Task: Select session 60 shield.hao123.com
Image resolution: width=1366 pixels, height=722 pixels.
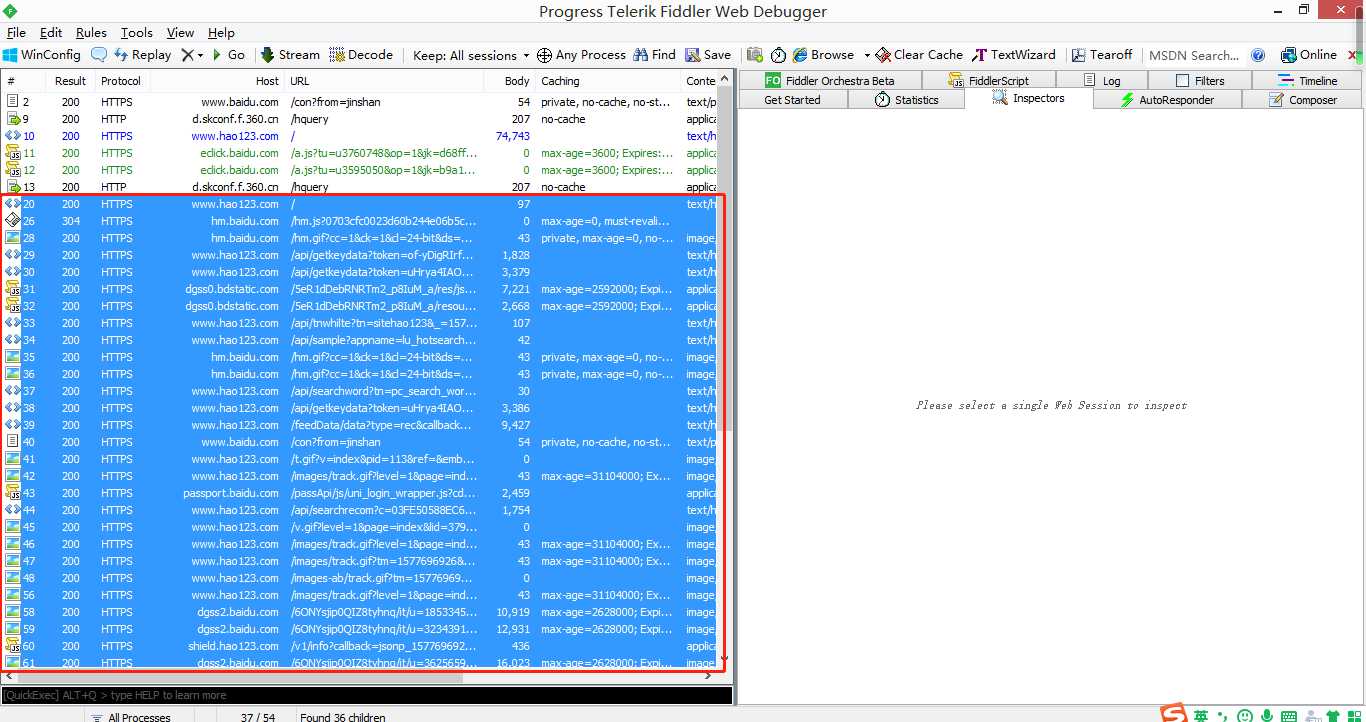Action: (360, 646)
